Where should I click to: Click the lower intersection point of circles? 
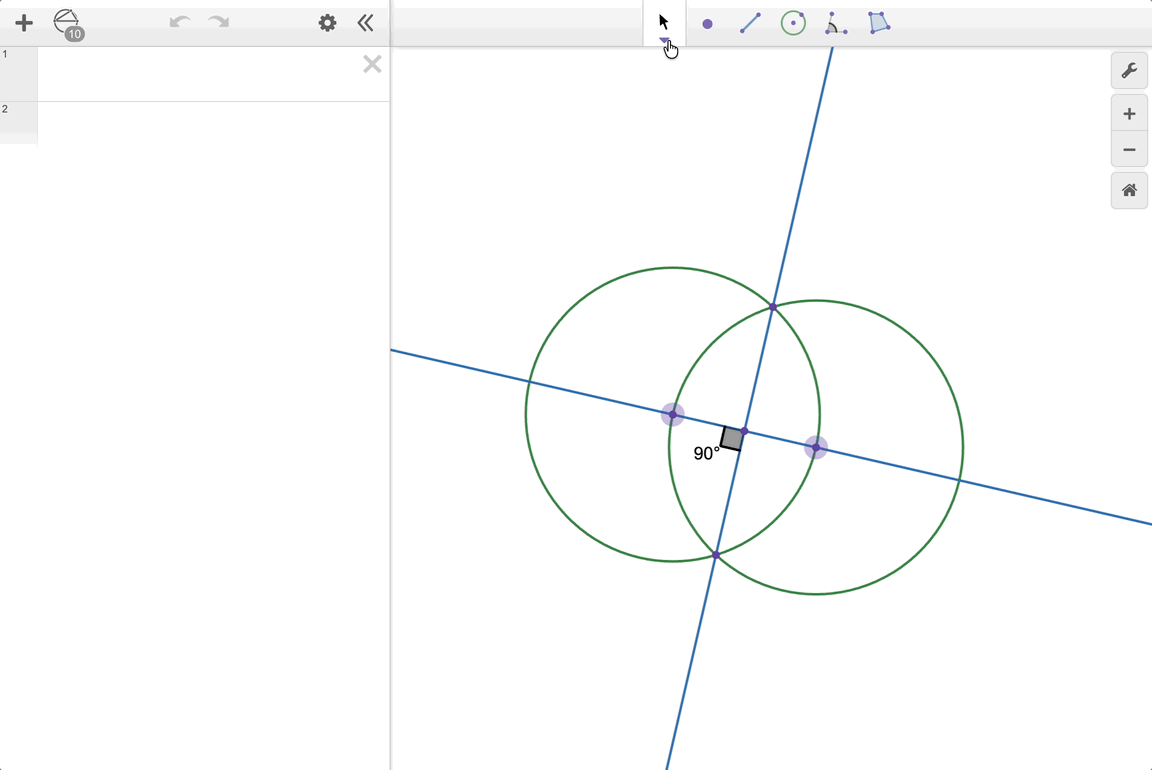coord(716,555)
